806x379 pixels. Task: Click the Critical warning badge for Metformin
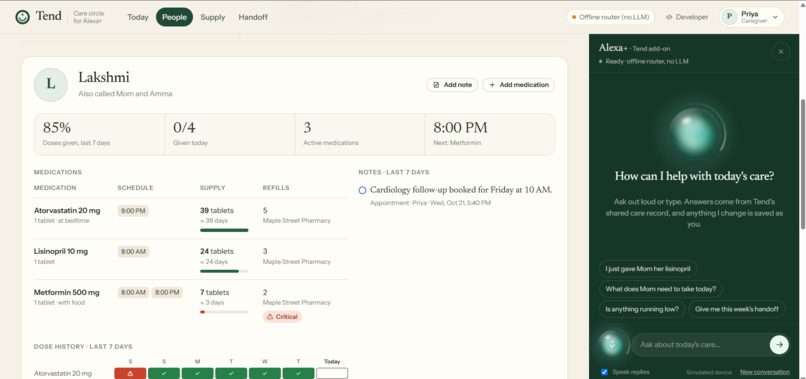point(283,317)
